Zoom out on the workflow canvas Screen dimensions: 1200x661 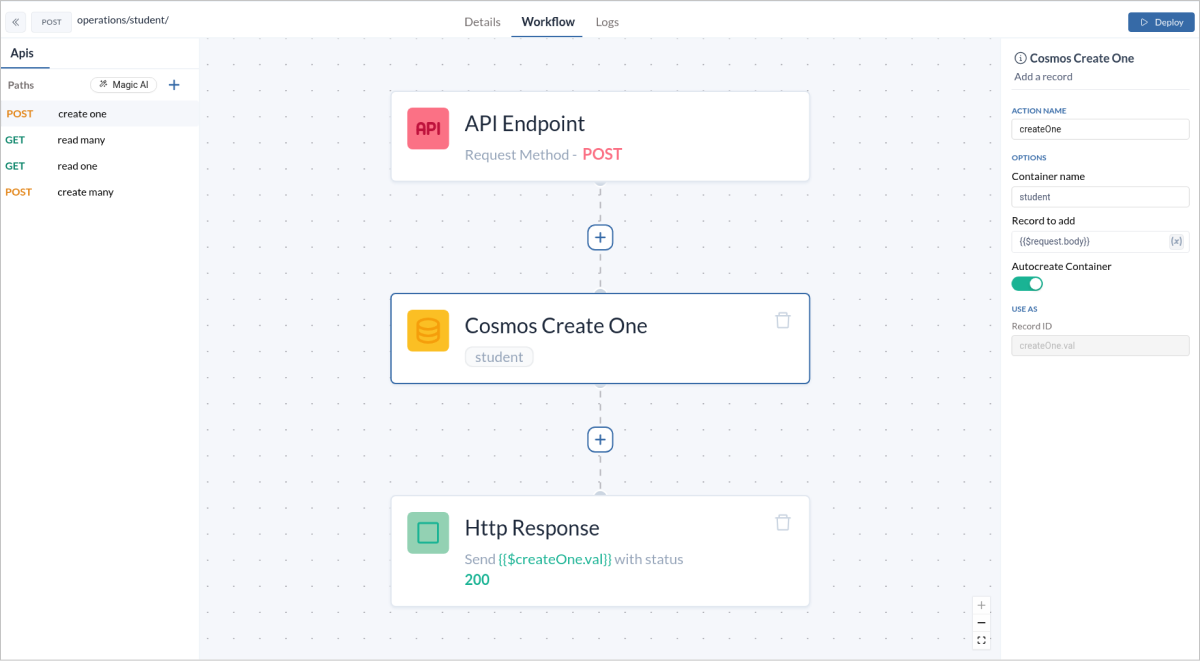pyautogui.click(x=981, y=623)
